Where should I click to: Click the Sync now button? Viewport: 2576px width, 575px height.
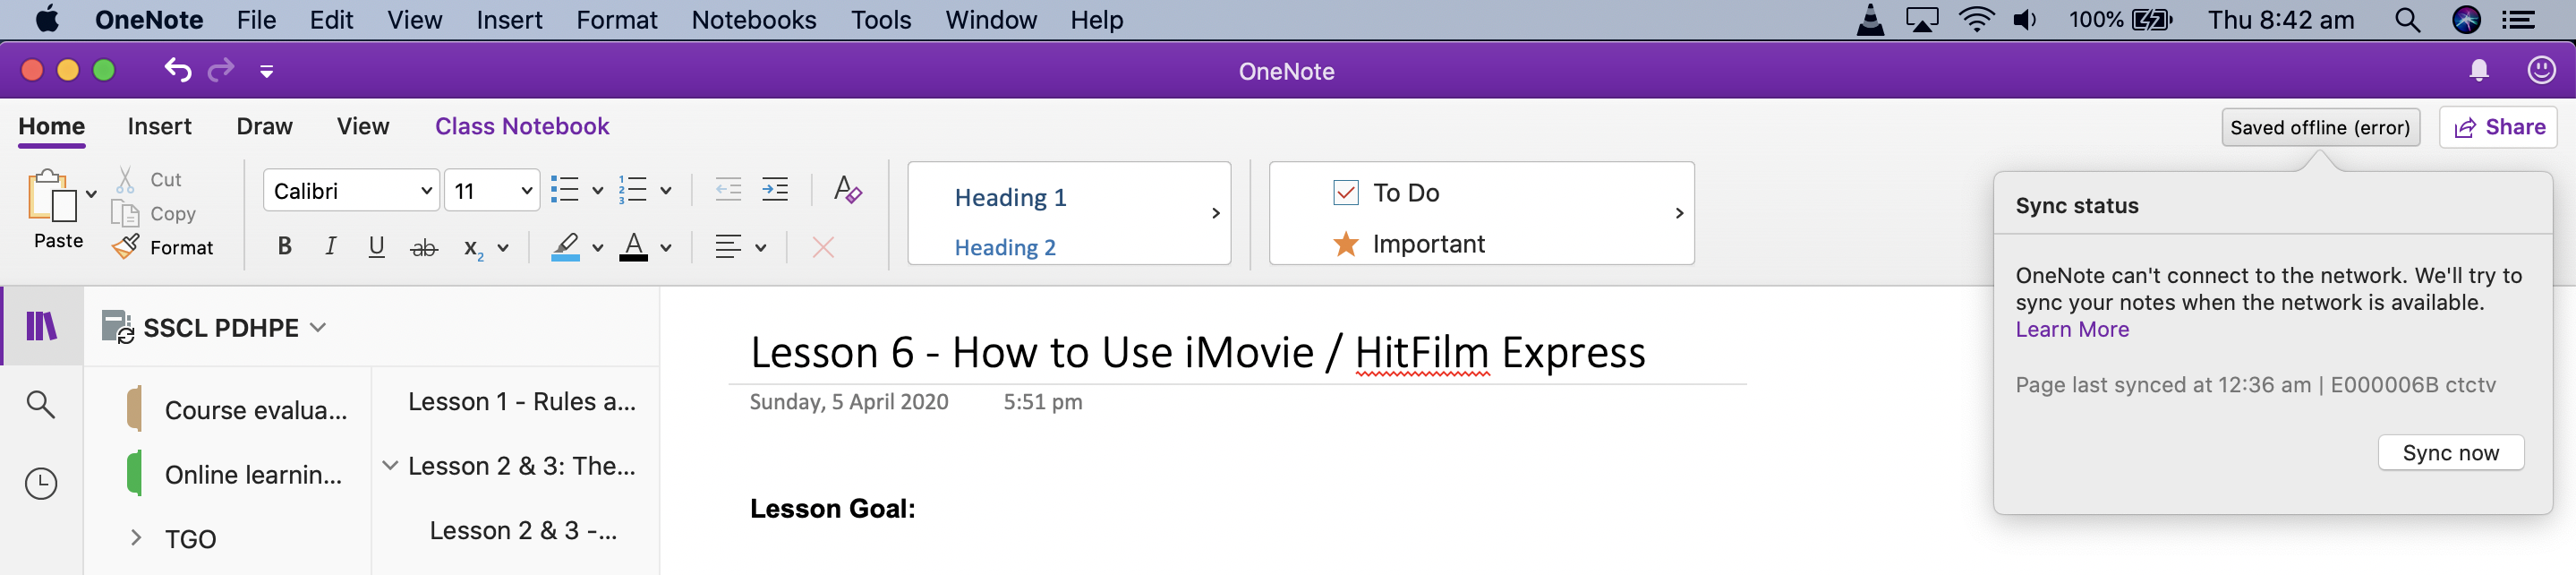(x=2450, y=452)
